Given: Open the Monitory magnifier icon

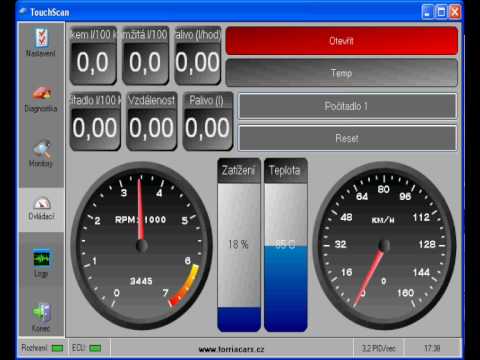Looking at the screenshot, I should coord(41,149).
